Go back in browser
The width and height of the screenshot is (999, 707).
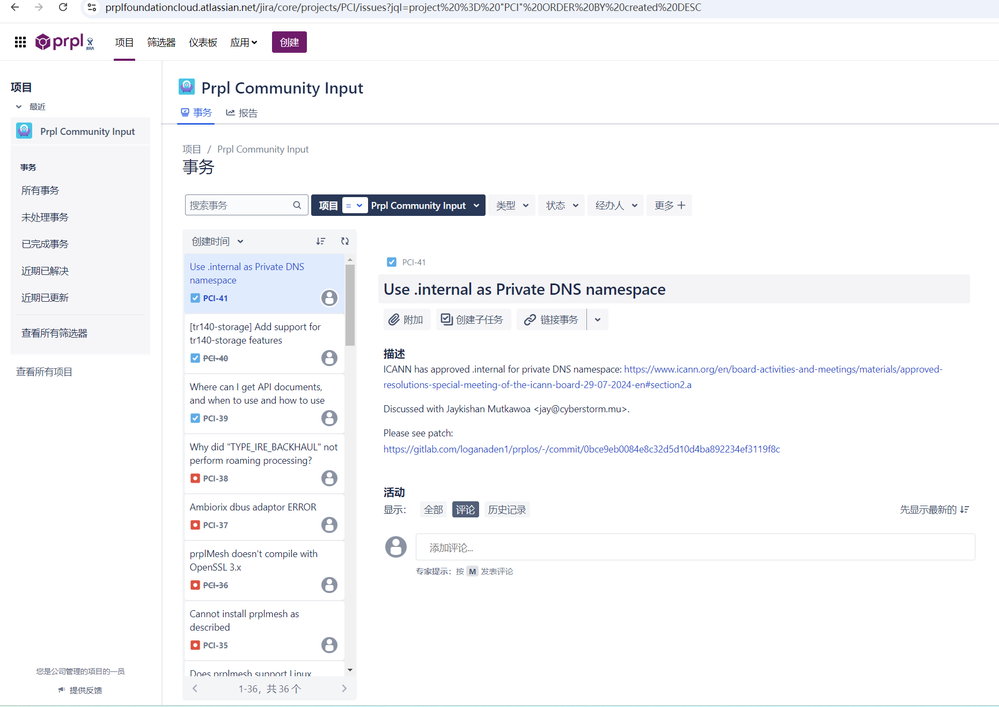coord(15,7)
